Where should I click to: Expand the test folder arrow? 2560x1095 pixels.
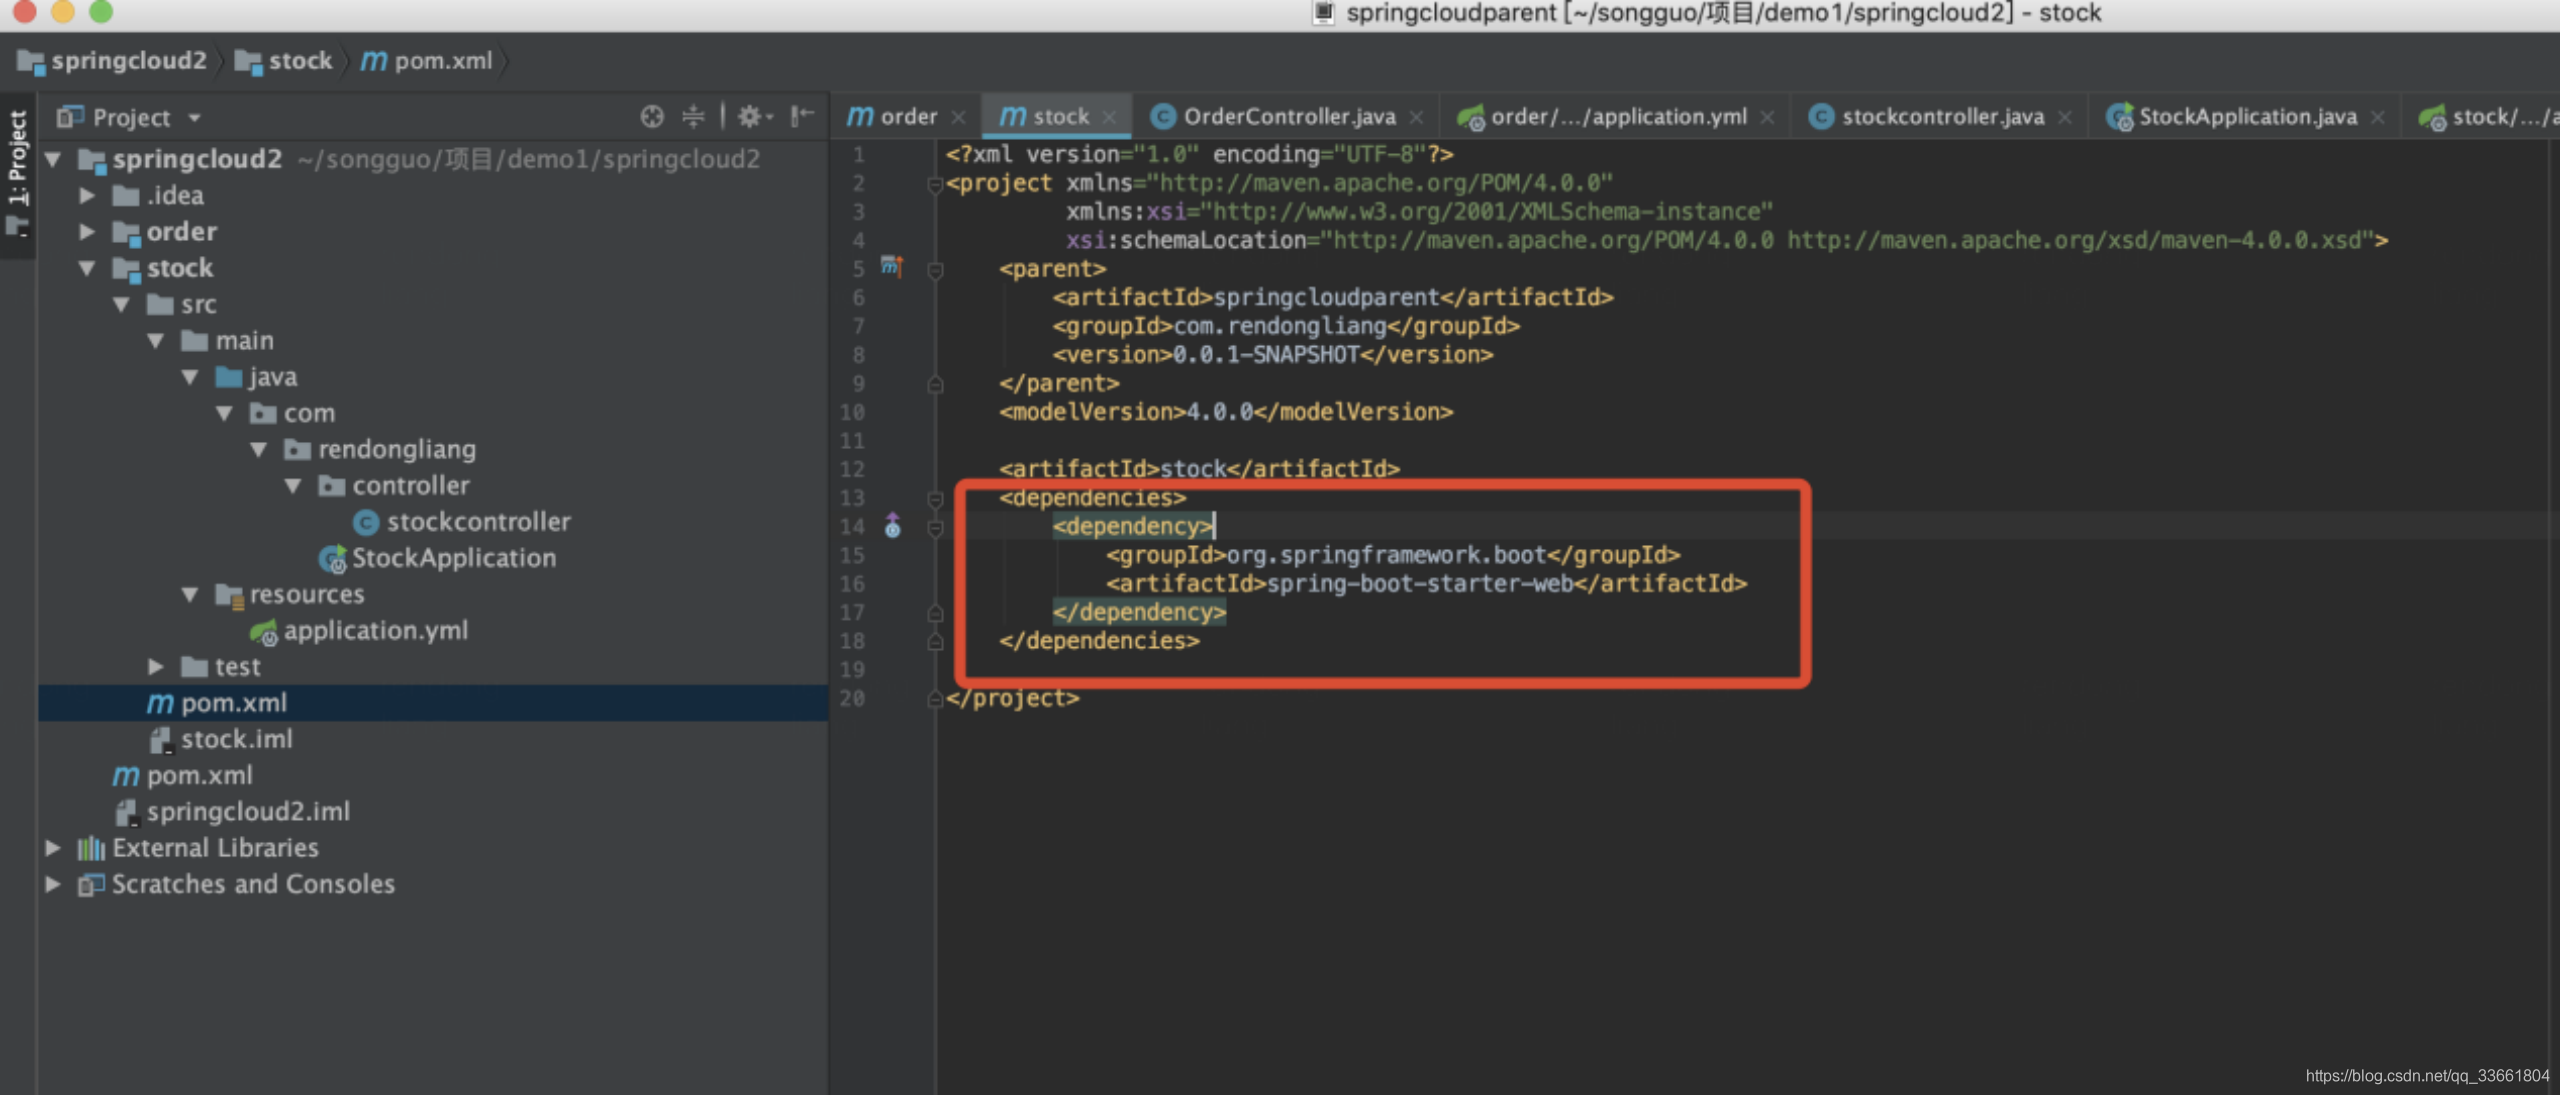[156, 666]
